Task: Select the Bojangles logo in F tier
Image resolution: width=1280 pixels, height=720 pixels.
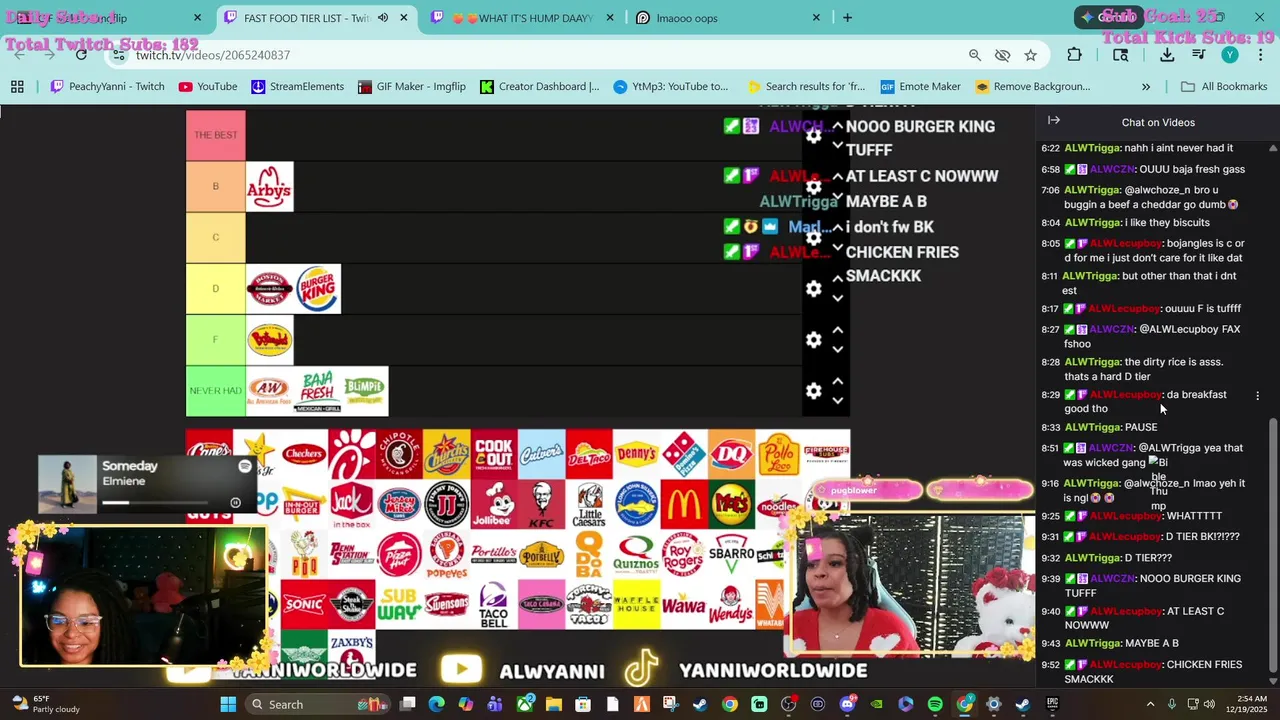Action: [x=269, y=340]
